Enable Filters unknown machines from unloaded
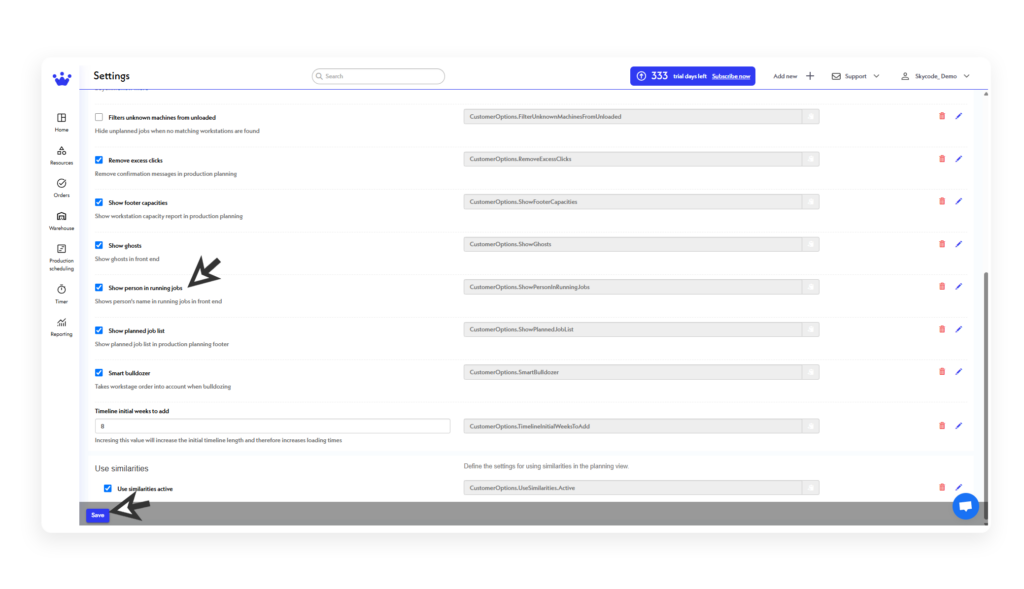Viewport: 1024px width, 589px height. [98, 117]
